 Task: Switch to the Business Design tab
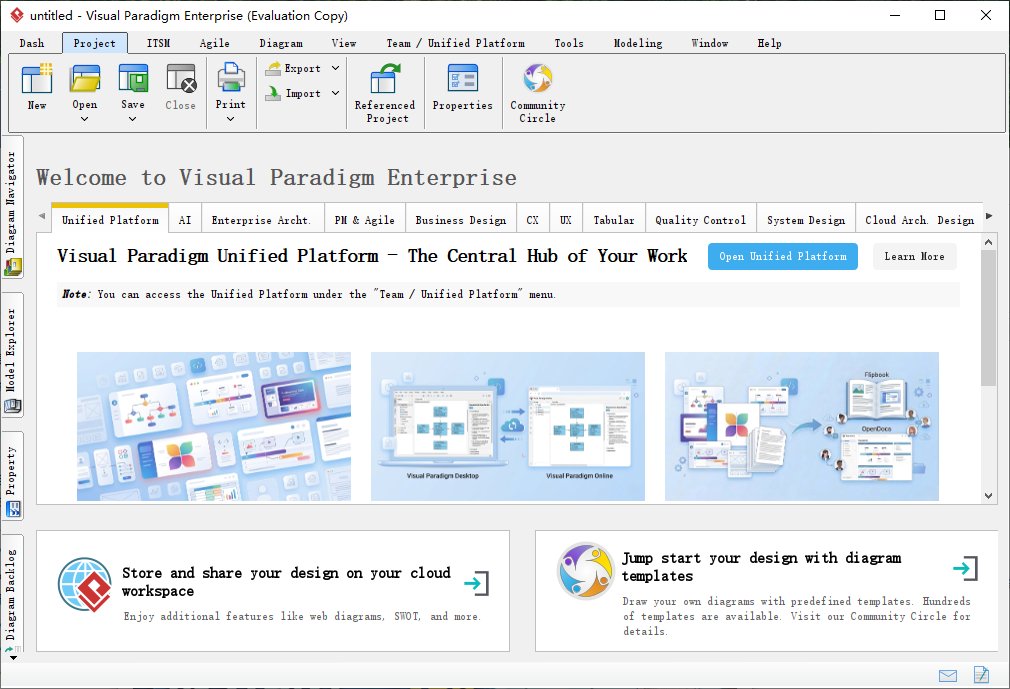(461, 220)
